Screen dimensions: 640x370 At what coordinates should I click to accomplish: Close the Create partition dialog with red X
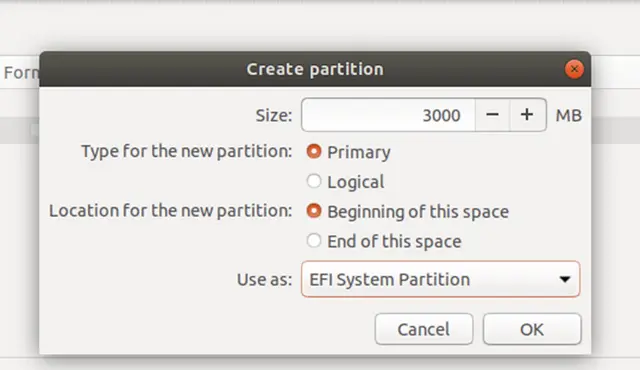pos(574,69)
